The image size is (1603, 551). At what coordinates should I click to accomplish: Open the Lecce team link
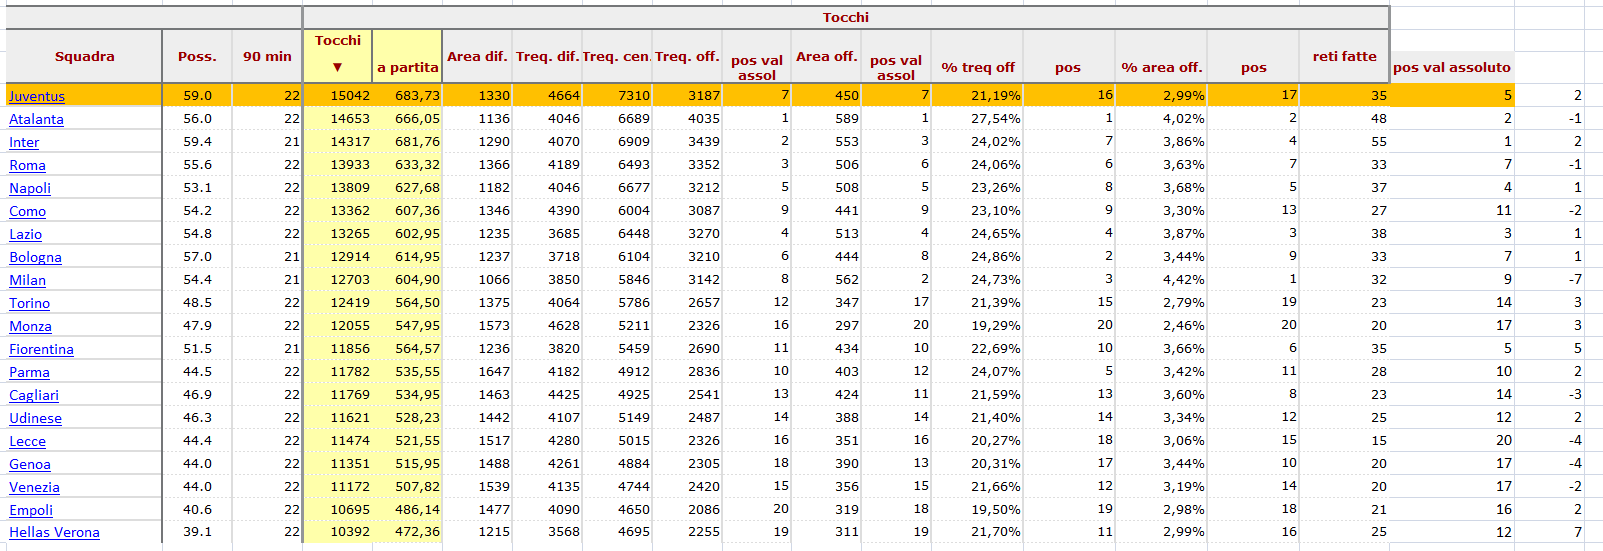(27, 441)
